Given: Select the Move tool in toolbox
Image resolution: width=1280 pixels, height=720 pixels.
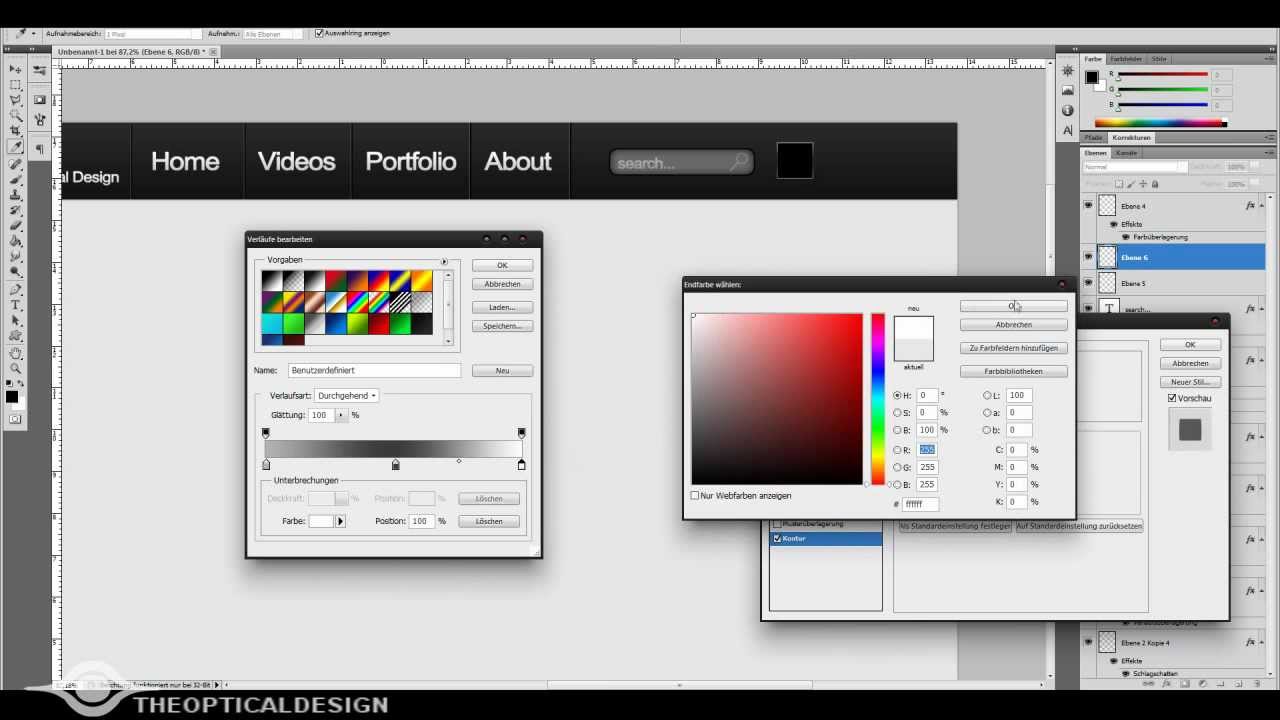Looking at the screenshot, I should coord(16,69).
